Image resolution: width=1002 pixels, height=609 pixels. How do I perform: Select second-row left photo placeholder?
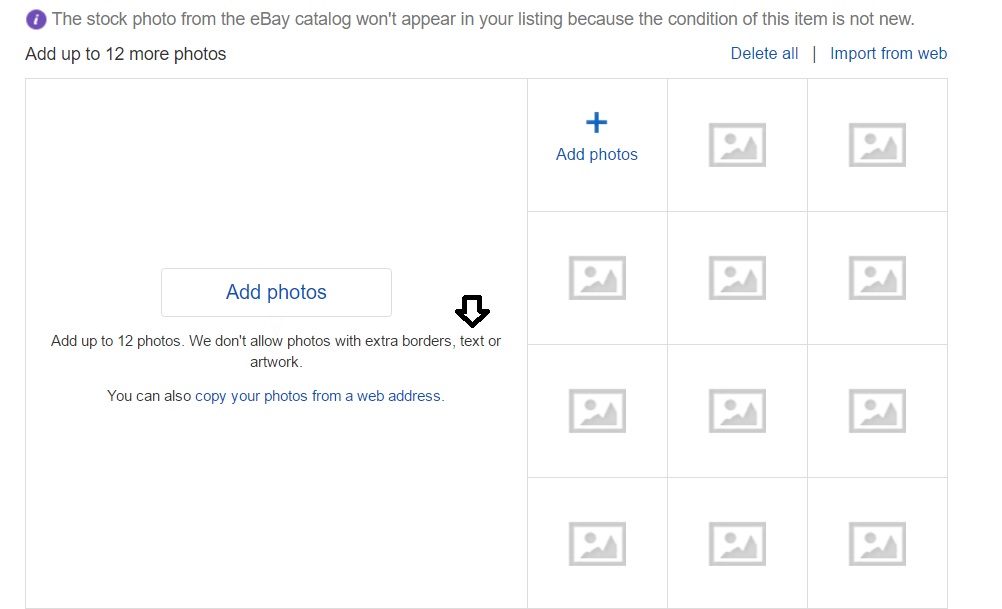(x=597, y=278)
